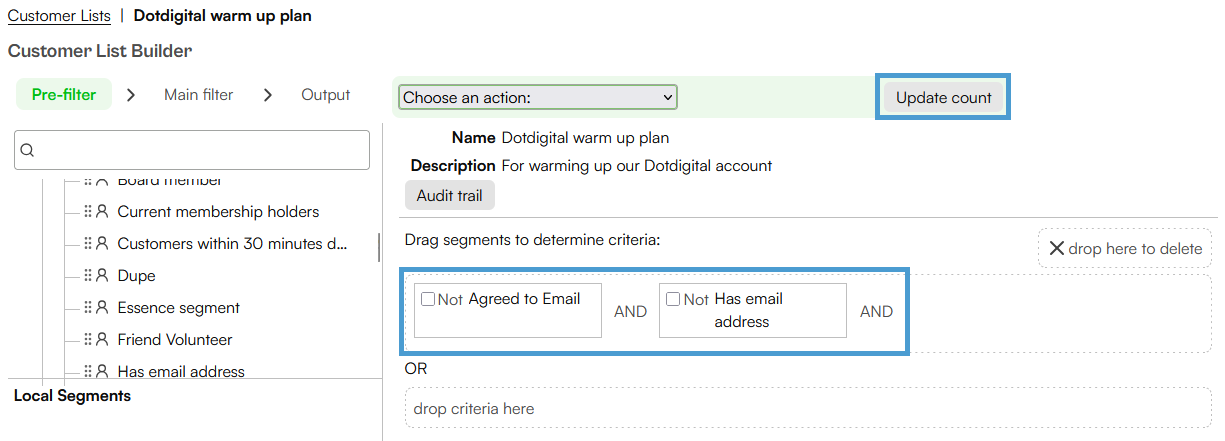Viewport: 1225px width, 441px height.
Task: Go to the Main filter step
Action: [199, 95]
